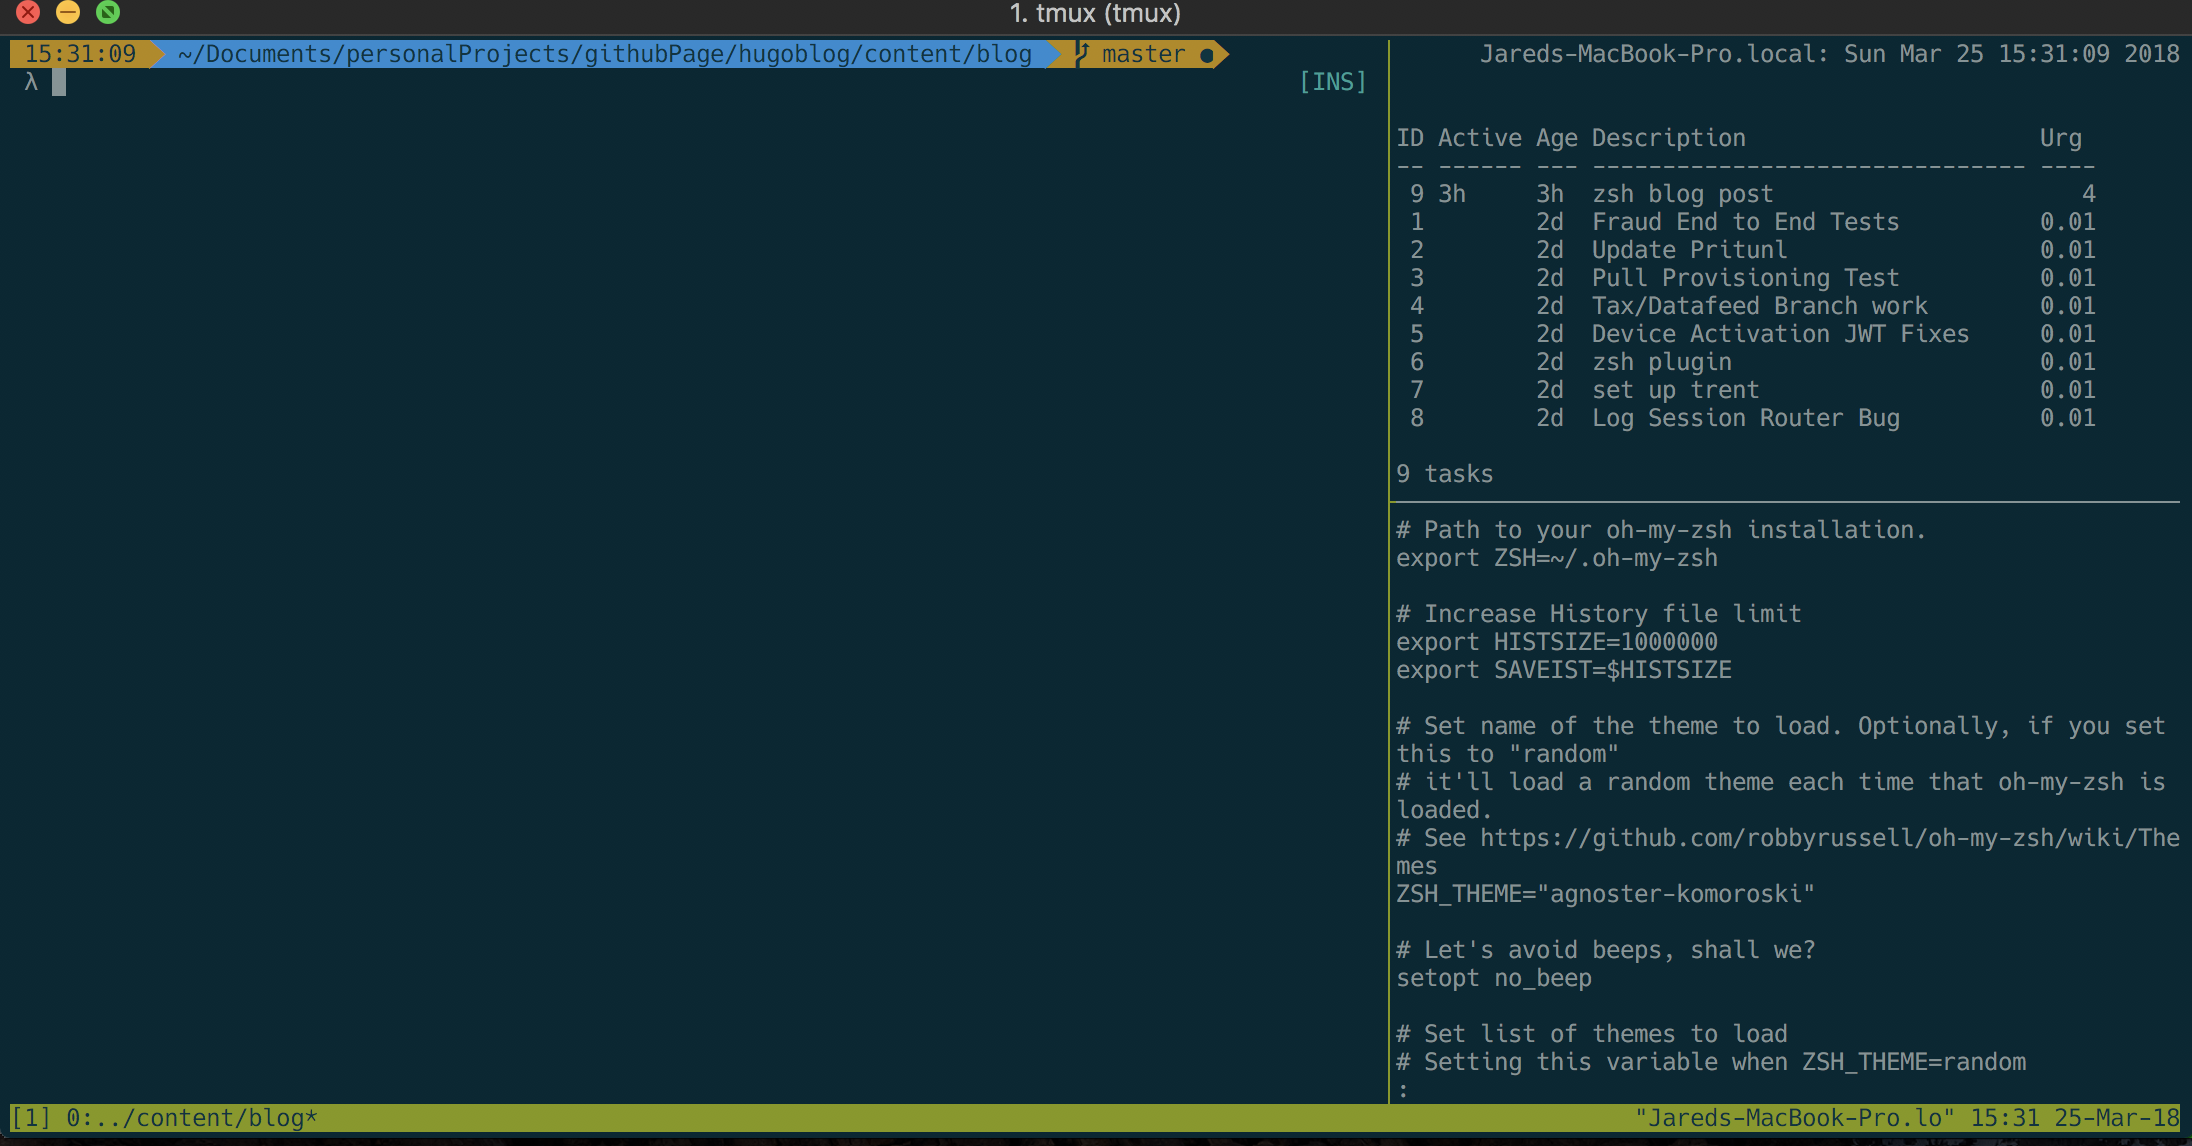Click the master branch segment

(1142, 53)
